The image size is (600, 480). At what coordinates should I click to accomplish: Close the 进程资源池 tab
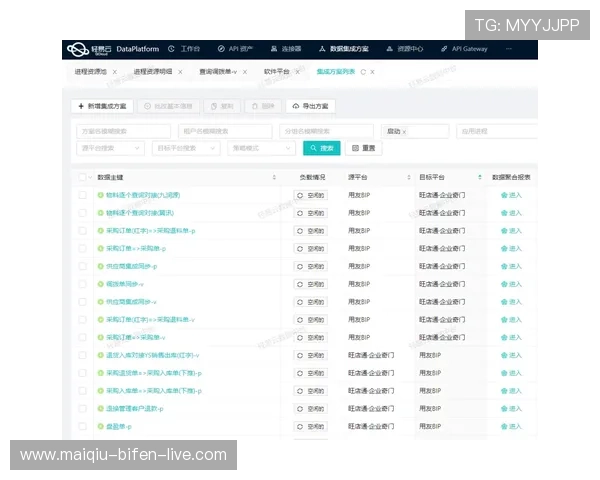click(114, 72)
